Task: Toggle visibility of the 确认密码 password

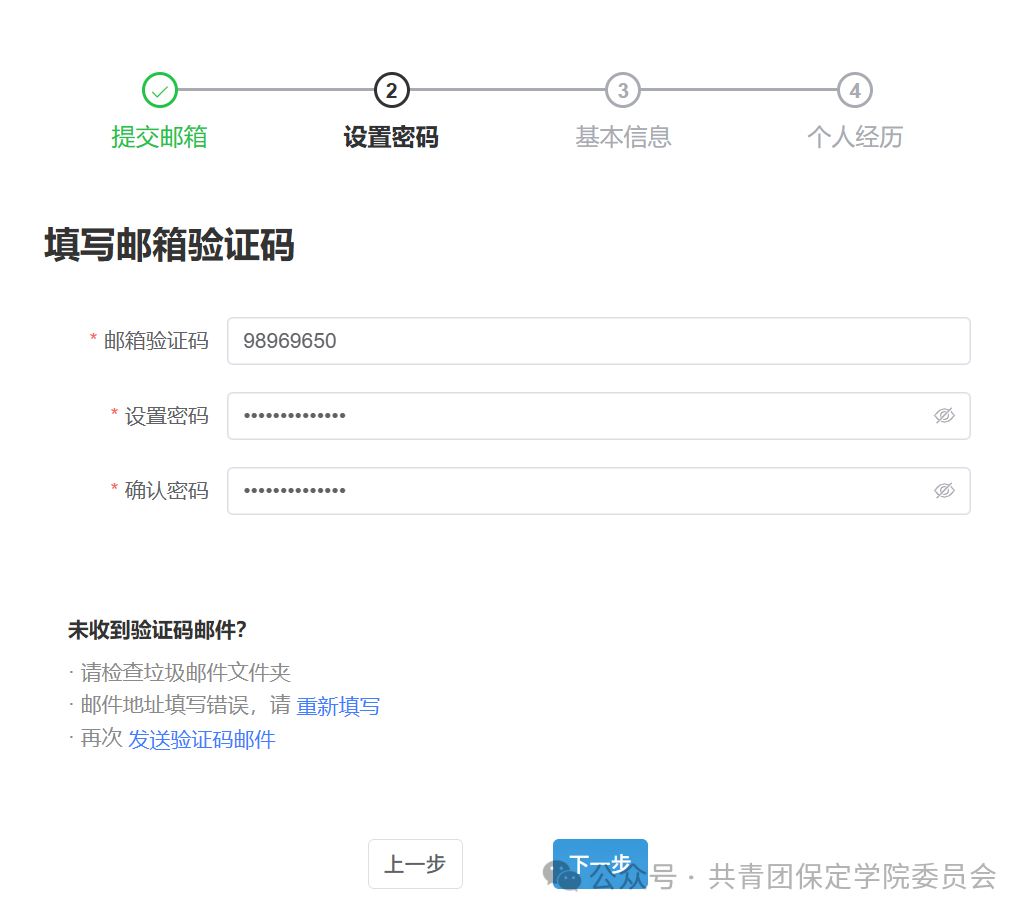Action: point(944,491)
